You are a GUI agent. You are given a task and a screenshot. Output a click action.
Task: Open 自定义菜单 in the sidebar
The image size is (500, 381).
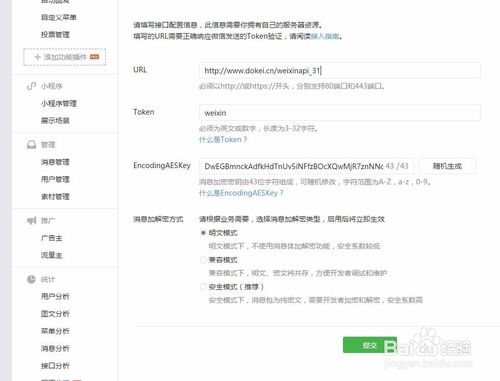click(59, 17)
